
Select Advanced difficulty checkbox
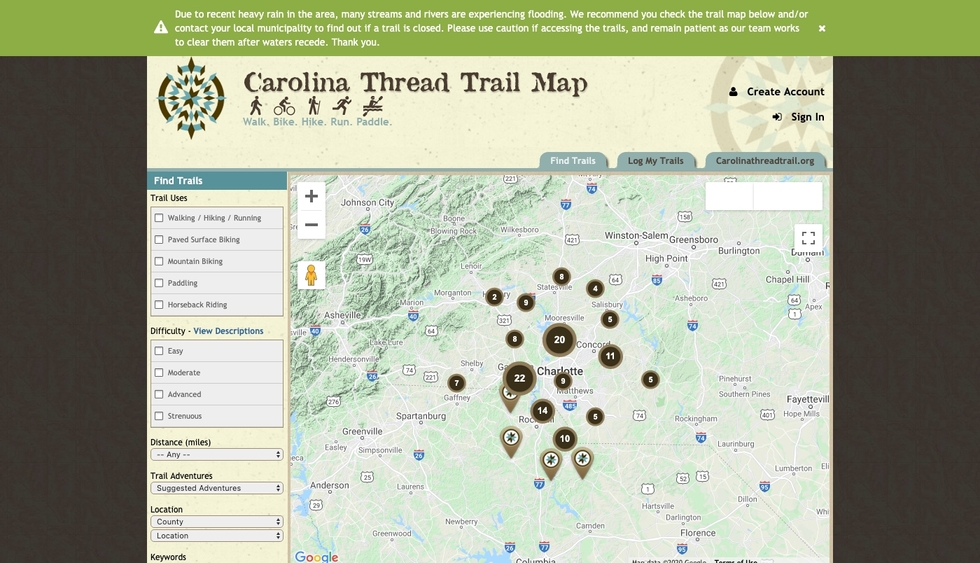[x=159, y=394]
